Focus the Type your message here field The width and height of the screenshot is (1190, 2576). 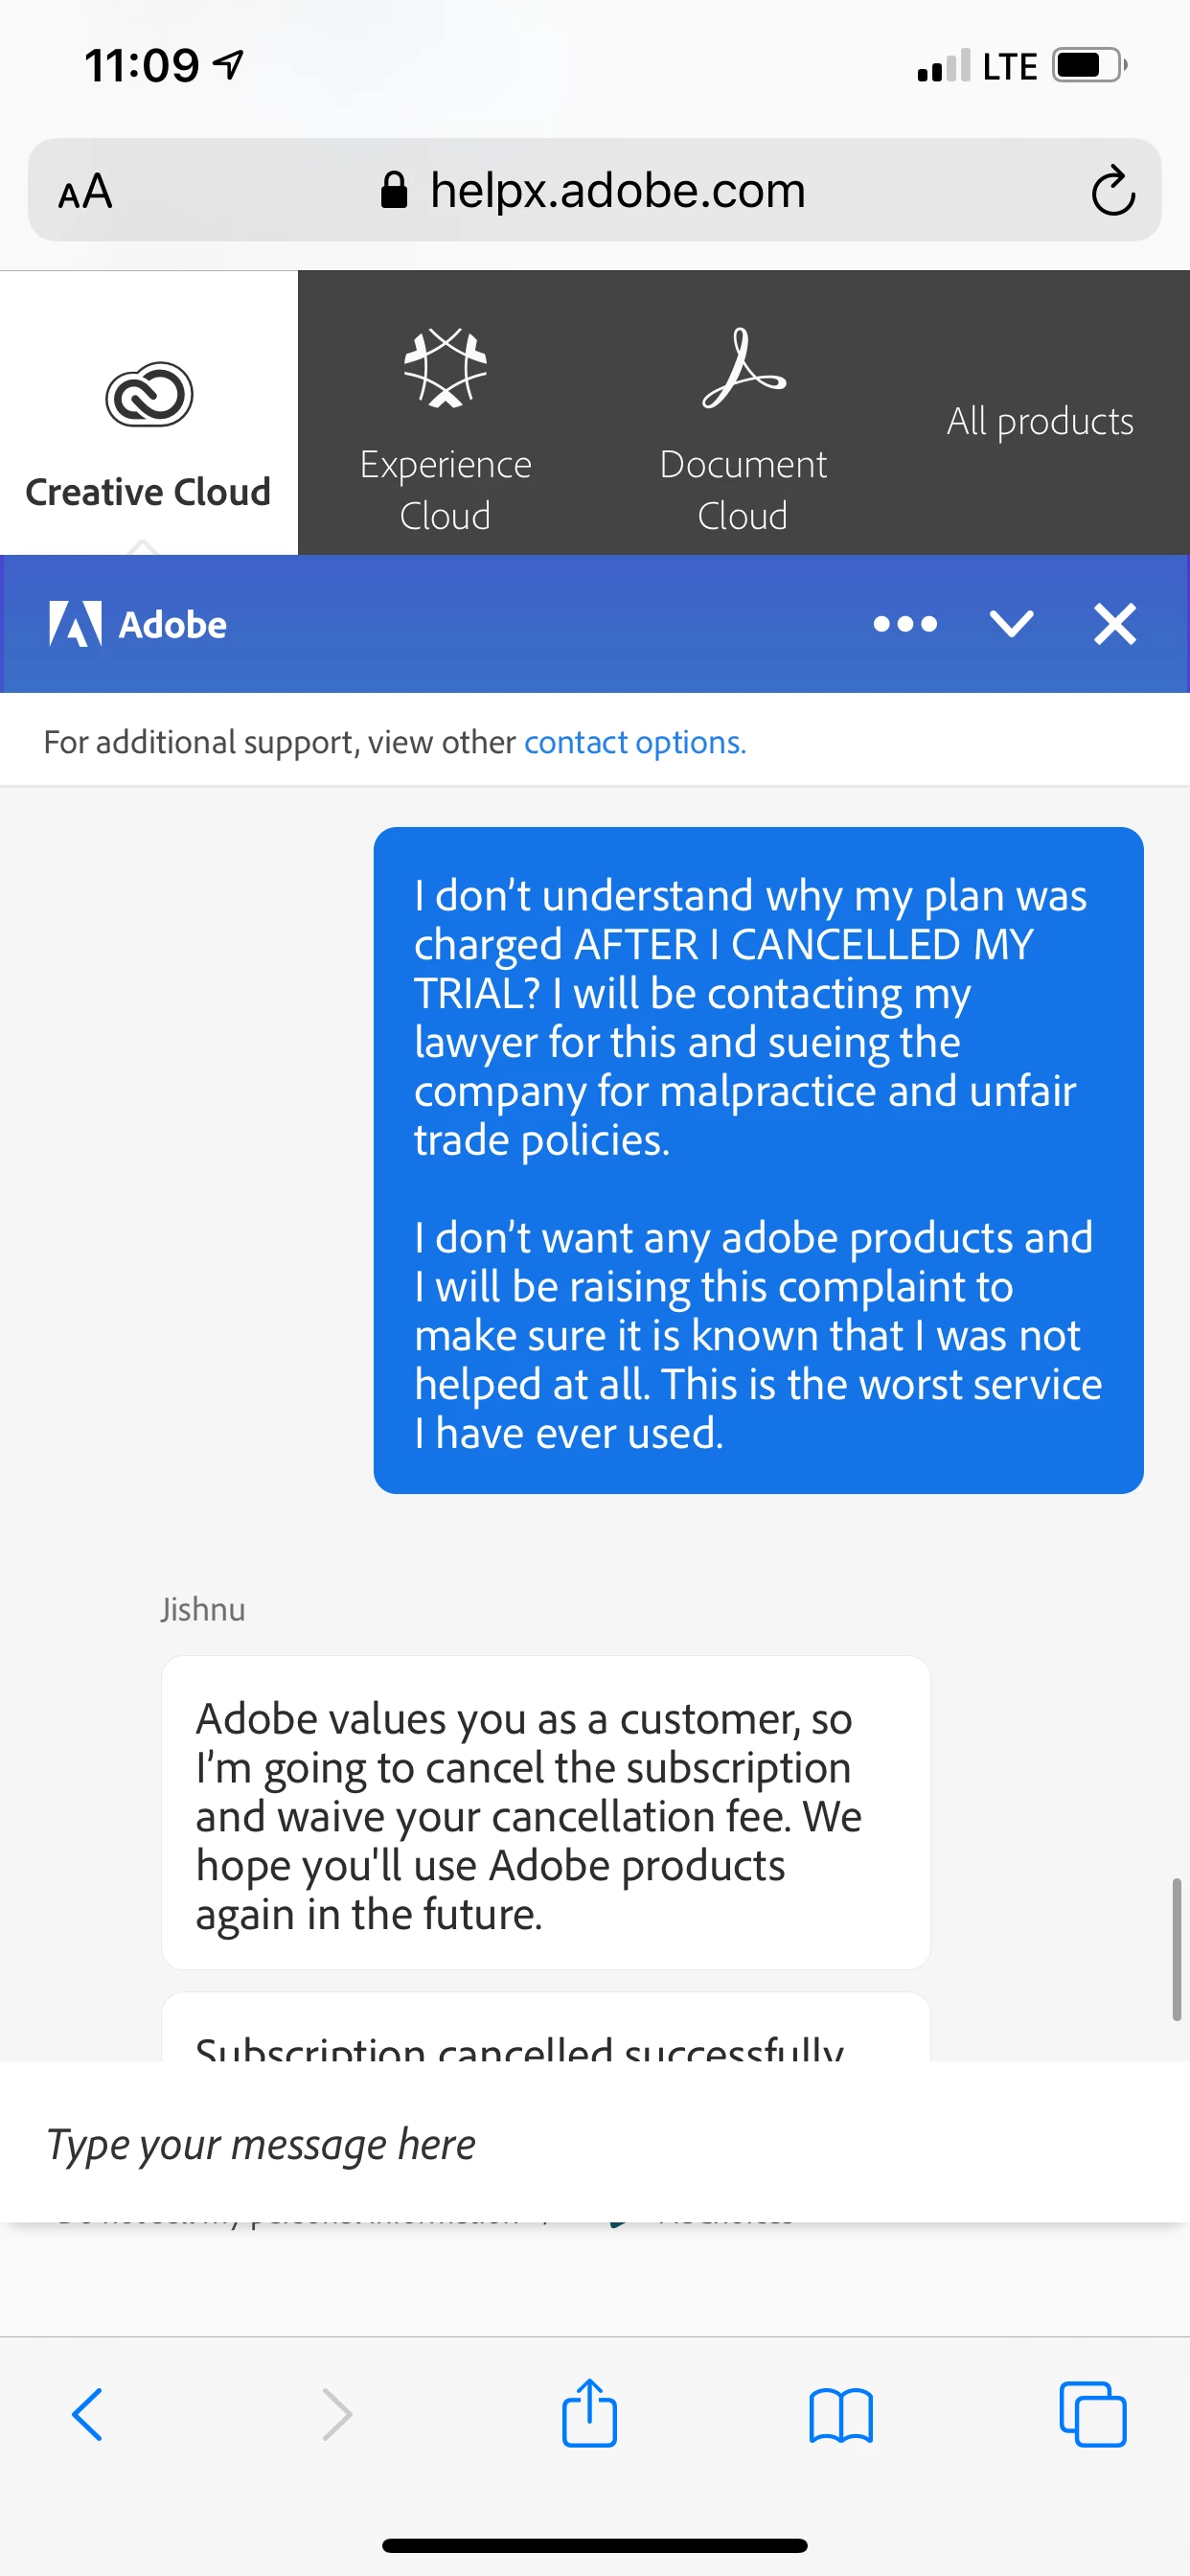click(x=595, y=2142)
